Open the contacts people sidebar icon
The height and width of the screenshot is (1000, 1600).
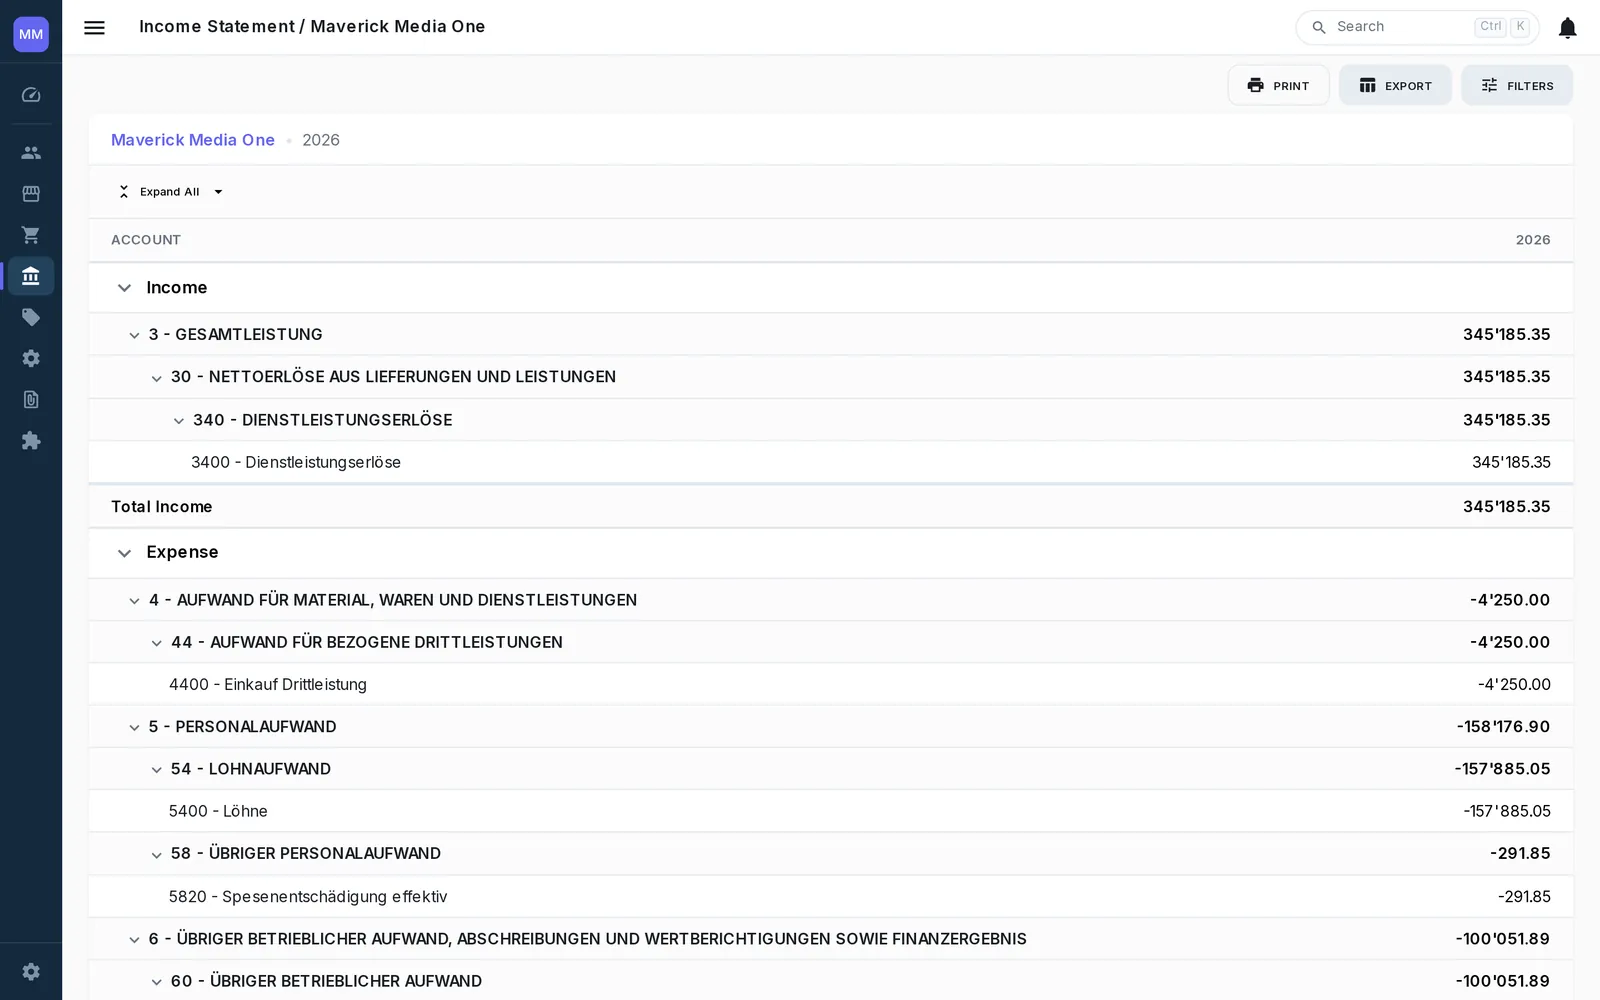click(x=31, y=153)
